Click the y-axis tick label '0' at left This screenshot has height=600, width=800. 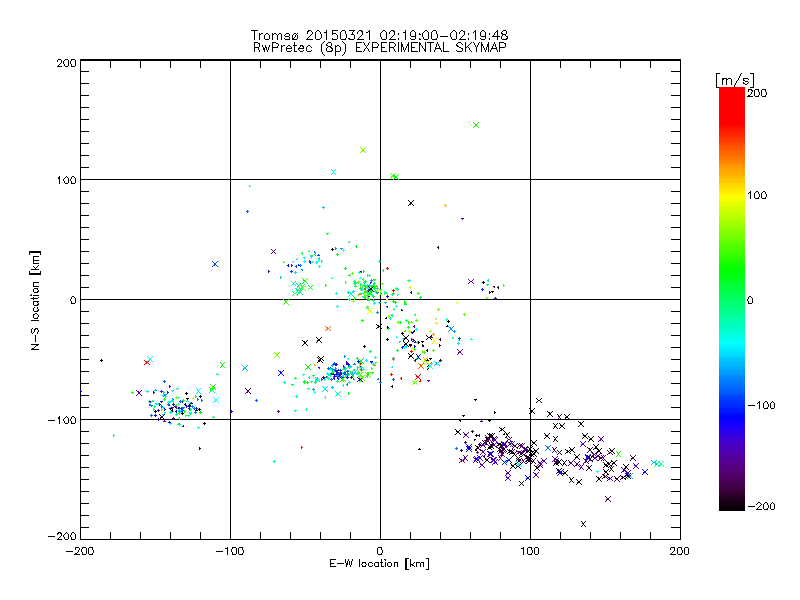73,300
